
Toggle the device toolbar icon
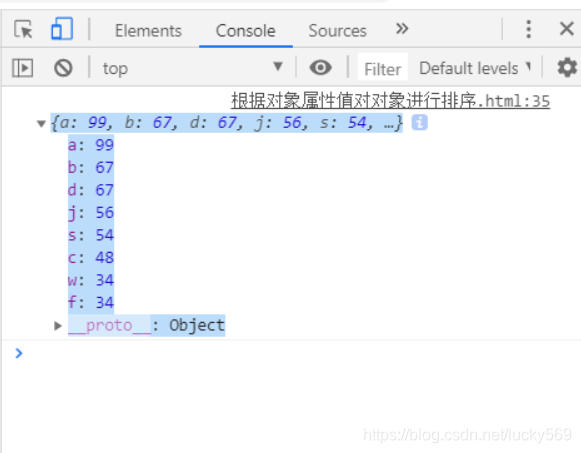click(x=62, y=29)
